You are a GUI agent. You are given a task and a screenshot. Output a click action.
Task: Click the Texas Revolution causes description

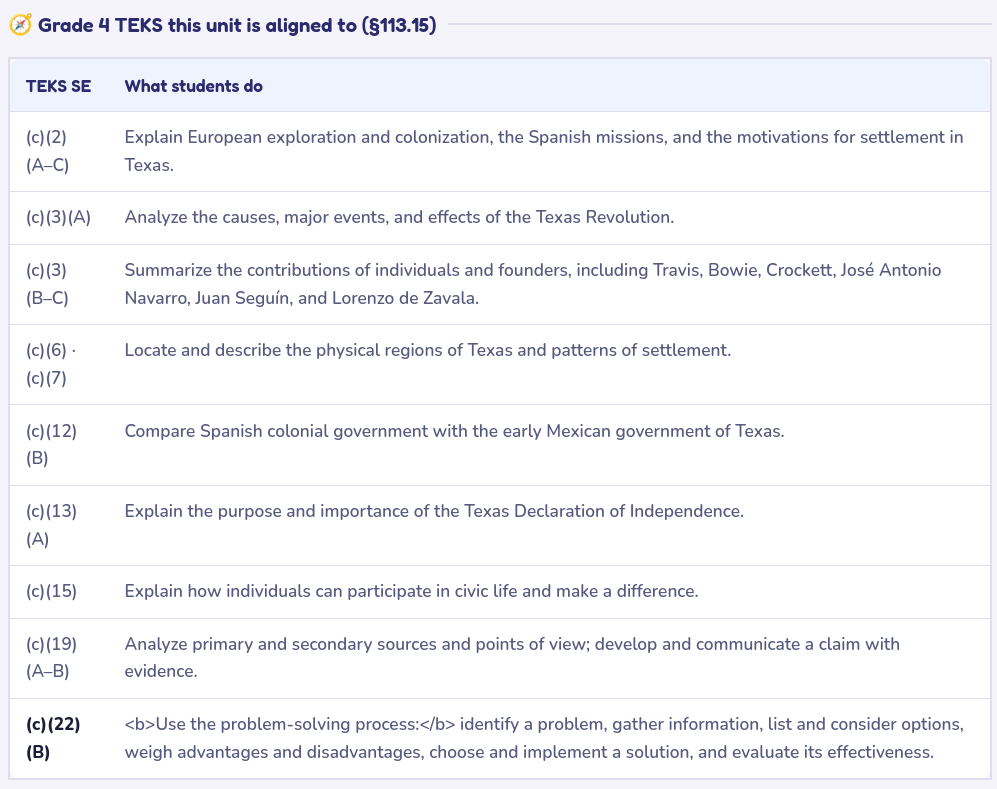(399, 217)
